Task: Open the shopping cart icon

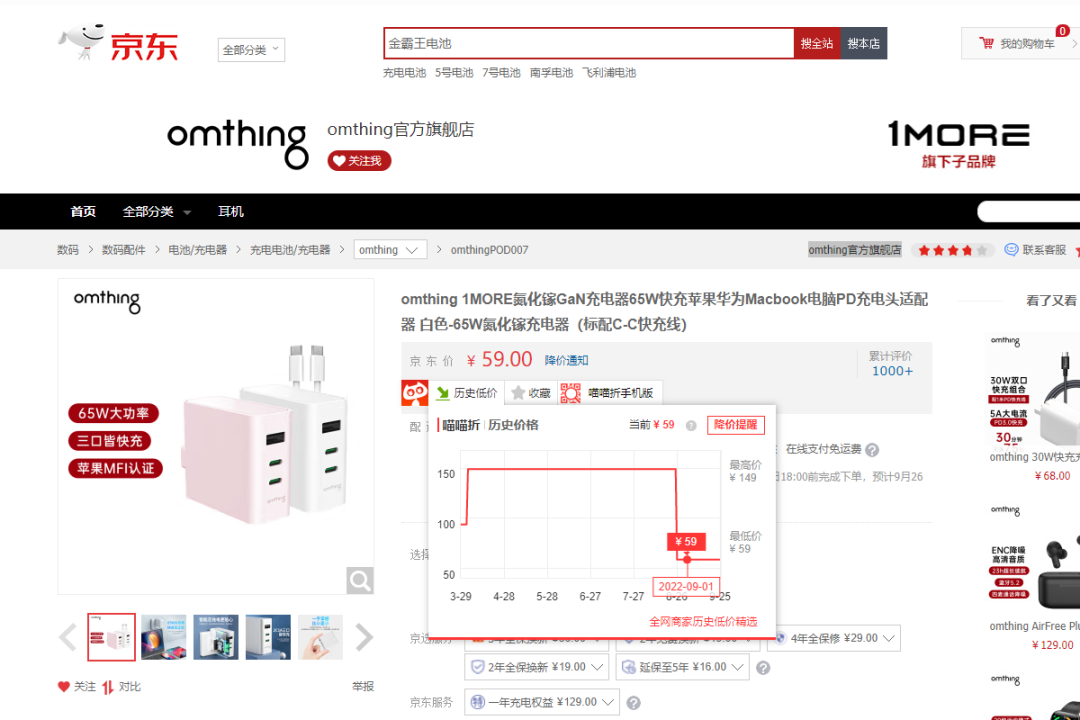Action: tap(986, 43)
